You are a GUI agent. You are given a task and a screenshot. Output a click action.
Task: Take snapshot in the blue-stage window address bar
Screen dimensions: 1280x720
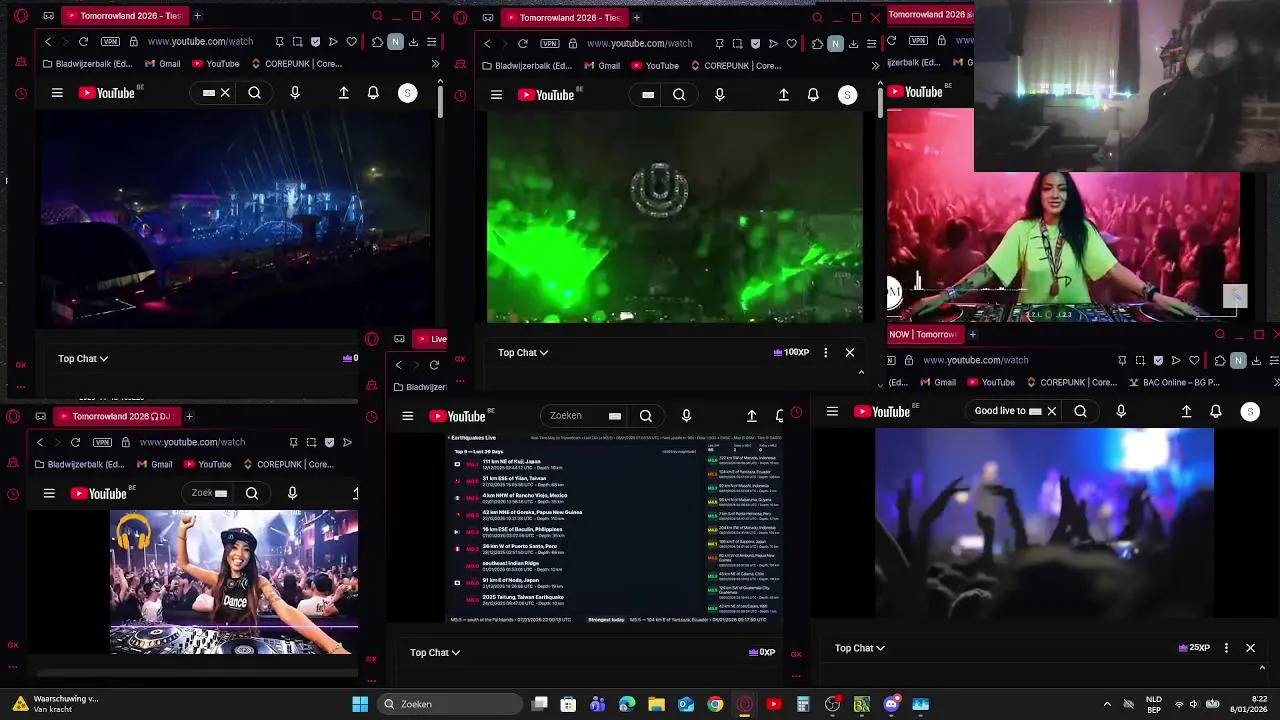tap(297, 42)
